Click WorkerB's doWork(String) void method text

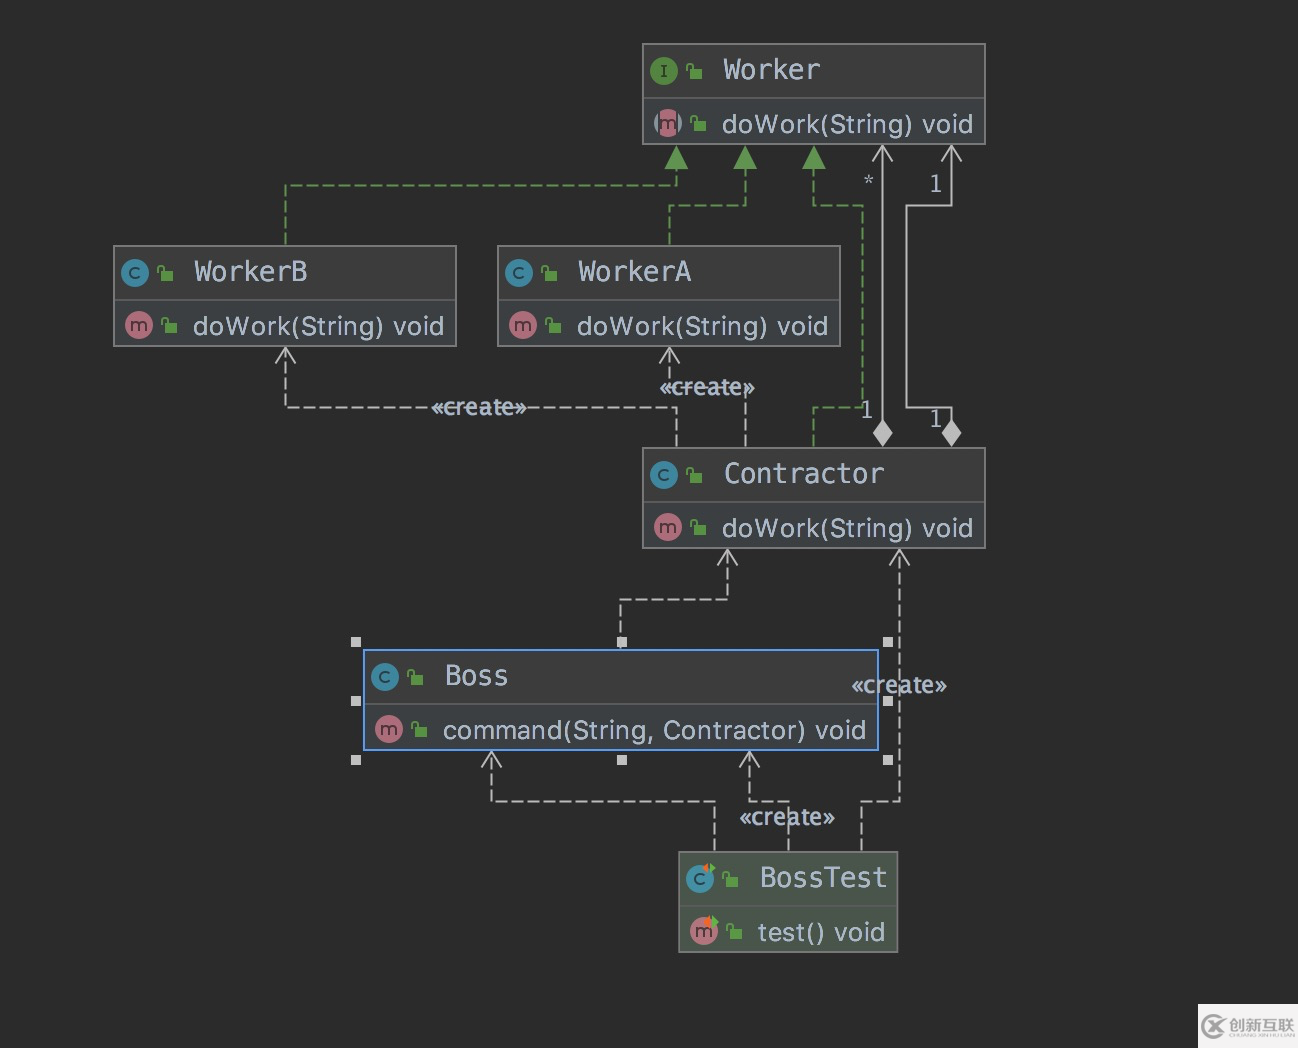(x=318, y=326)
